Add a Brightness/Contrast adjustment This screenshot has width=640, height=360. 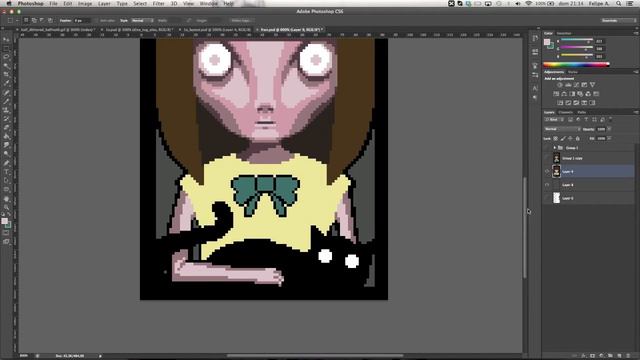coord(560,85)
